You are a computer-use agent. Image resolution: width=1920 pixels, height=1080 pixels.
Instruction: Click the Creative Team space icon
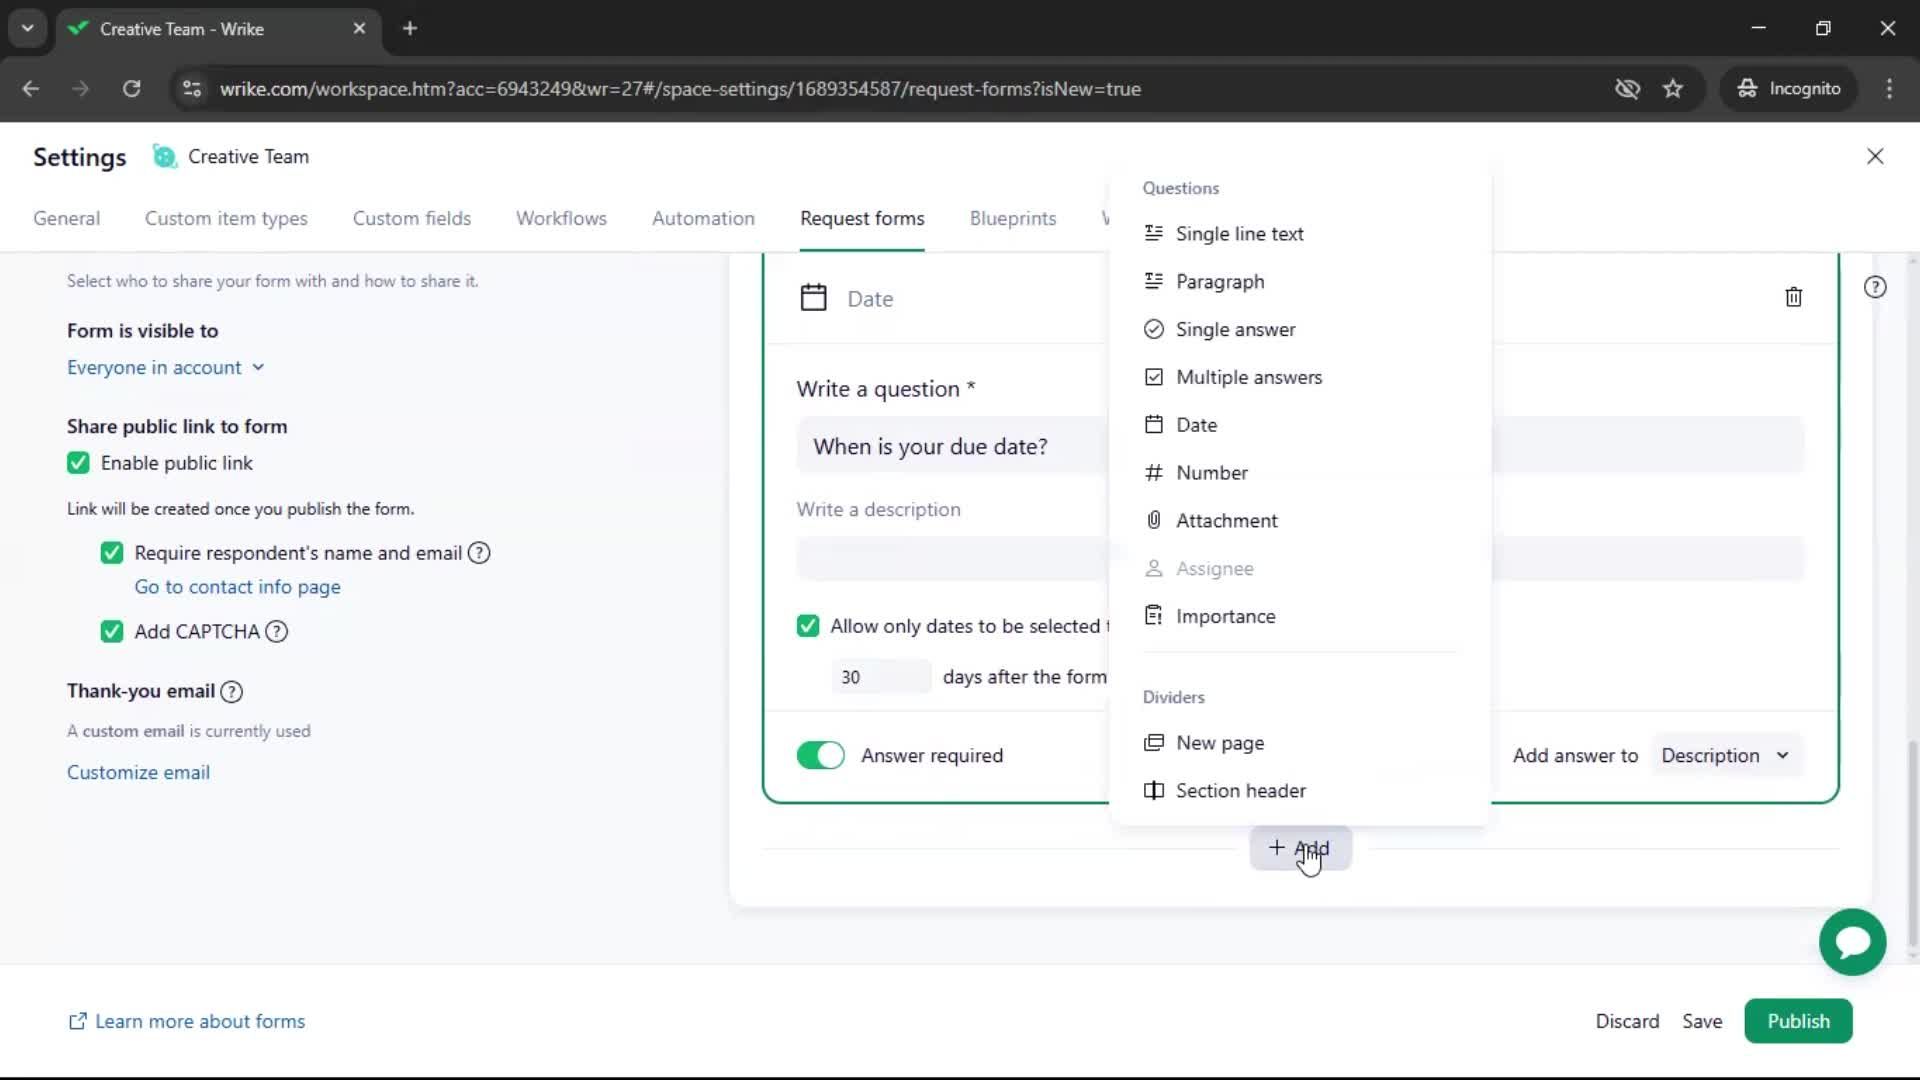click(x=164, y=157)
